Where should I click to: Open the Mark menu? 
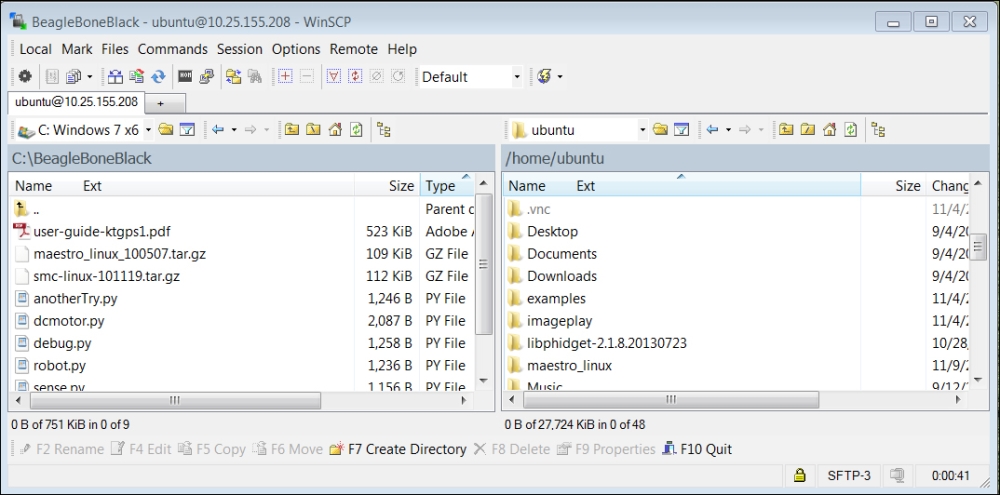(x=77, y=49)
